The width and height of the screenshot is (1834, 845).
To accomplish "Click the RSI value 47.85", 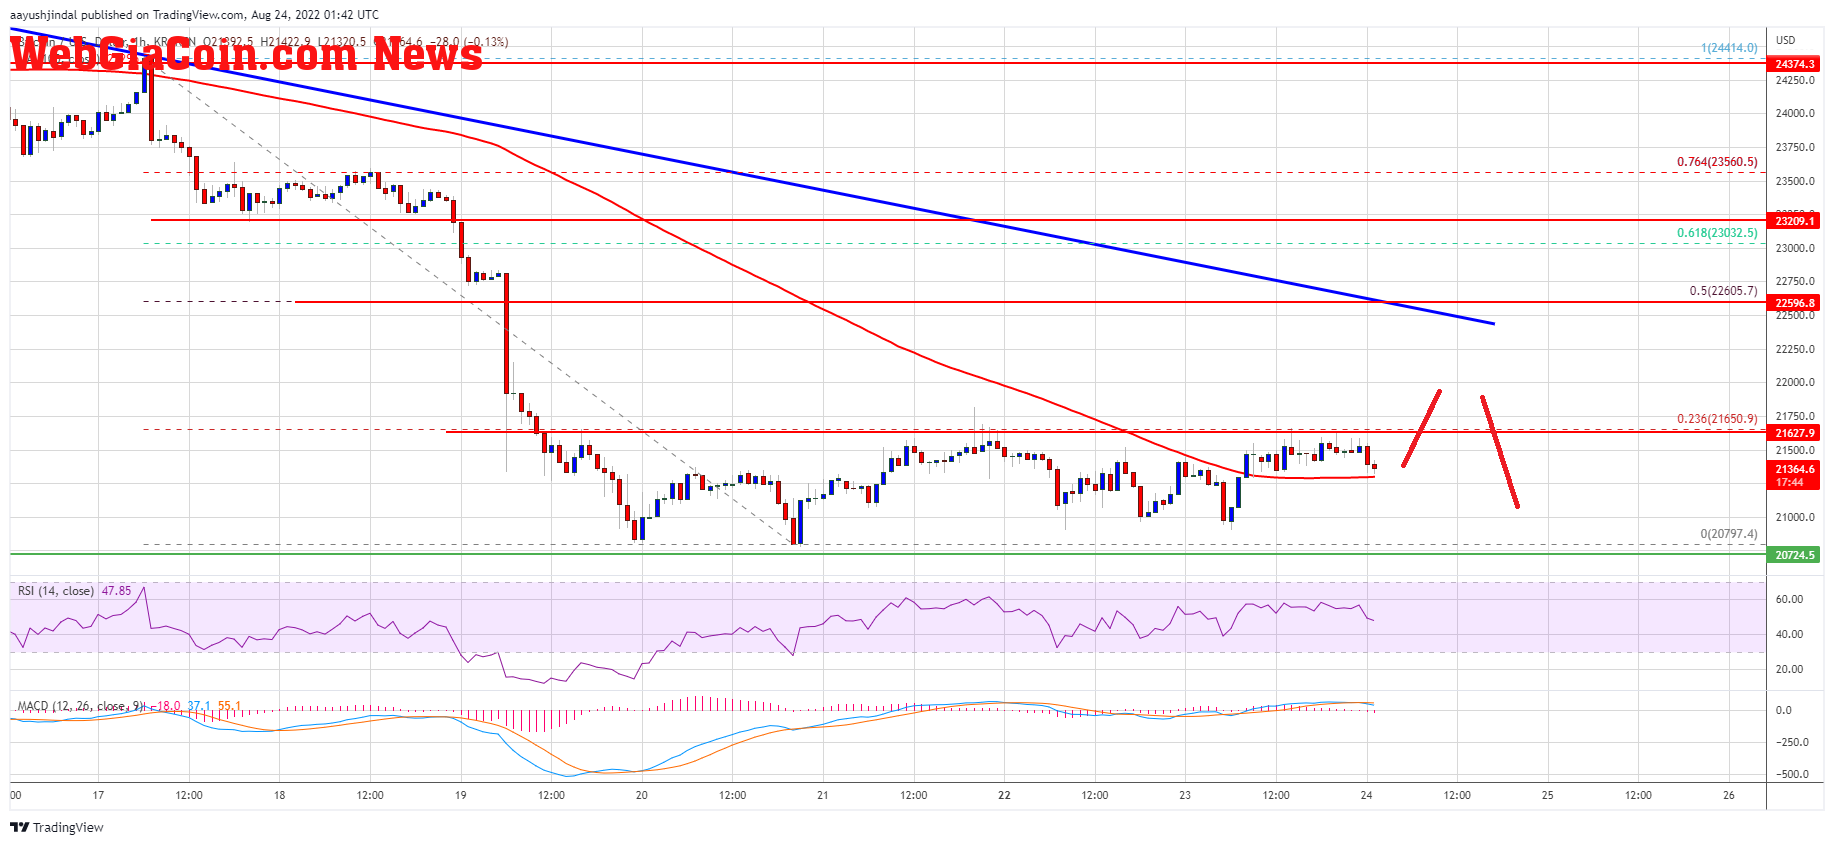I will click(x=117, y=591).
